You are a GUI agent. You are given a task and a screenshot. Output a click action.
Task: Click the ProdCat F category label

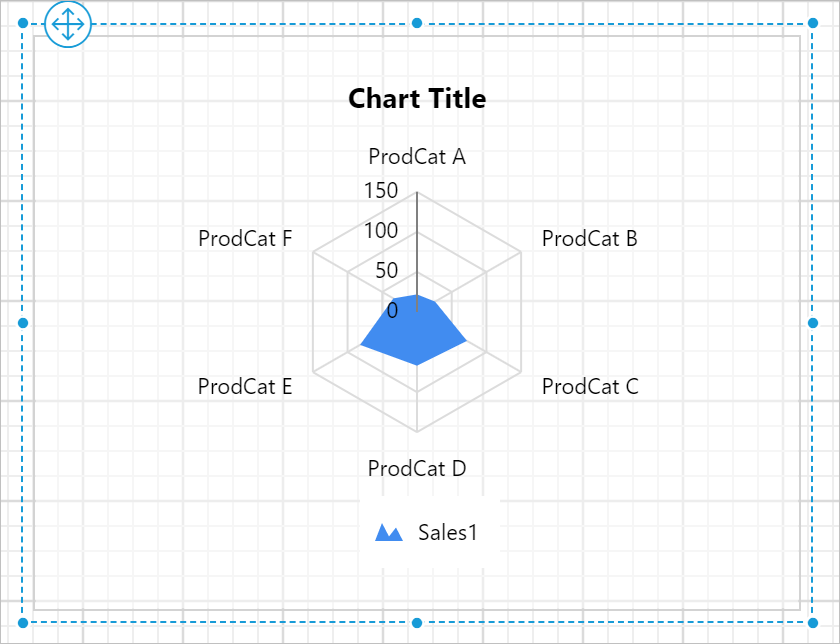point(245,239)
